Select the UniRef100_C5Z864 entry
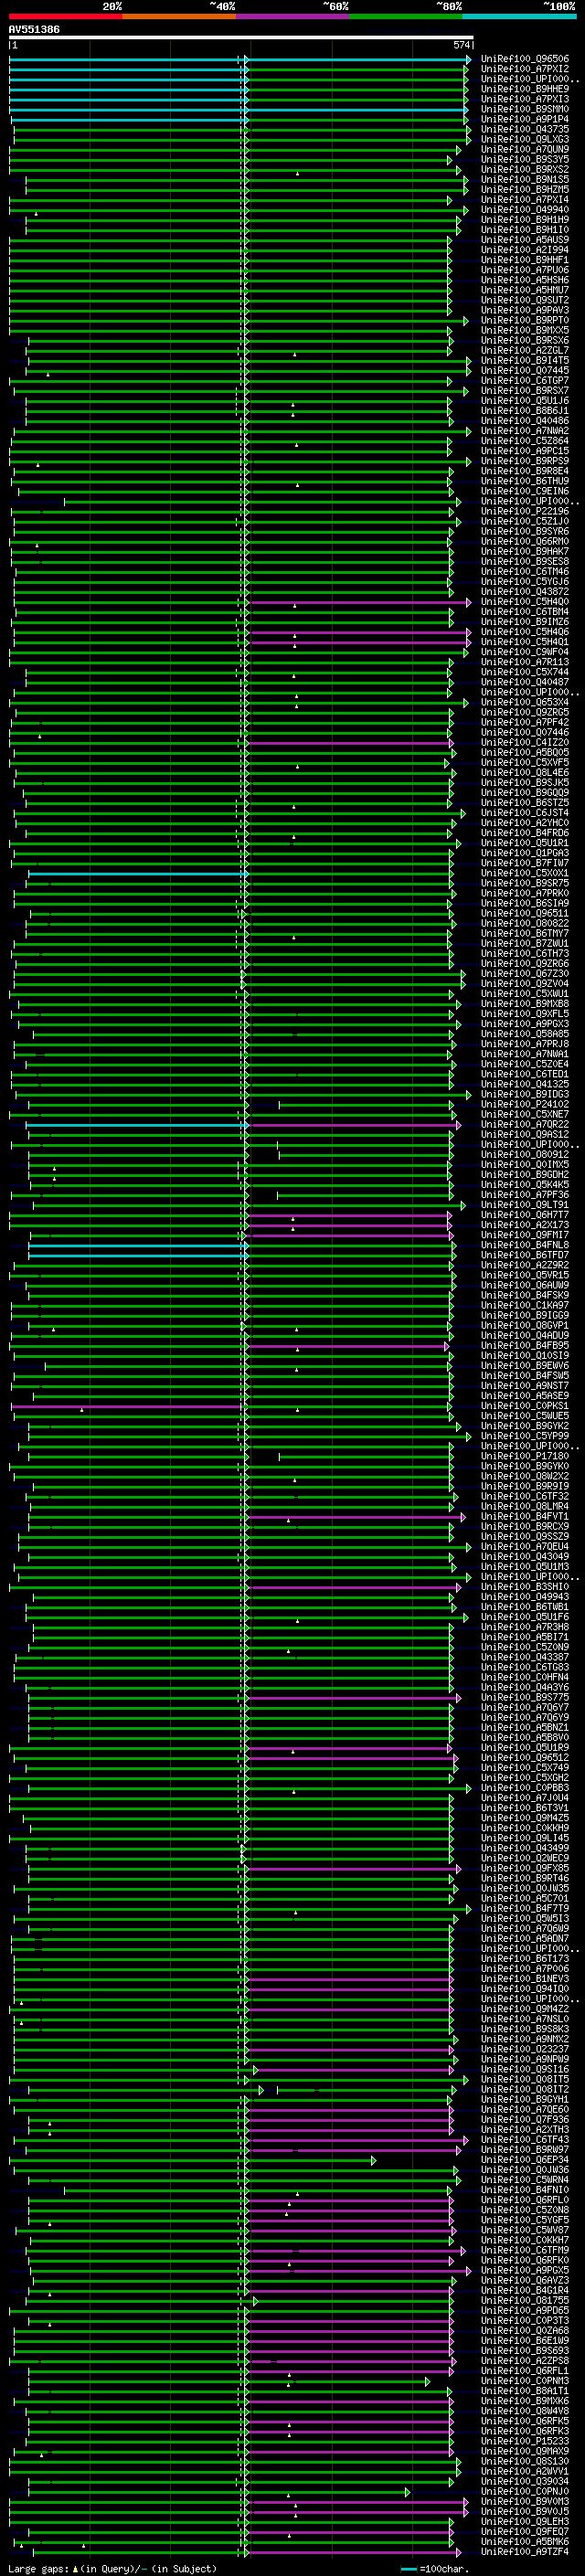 click(x=525, y=441)
